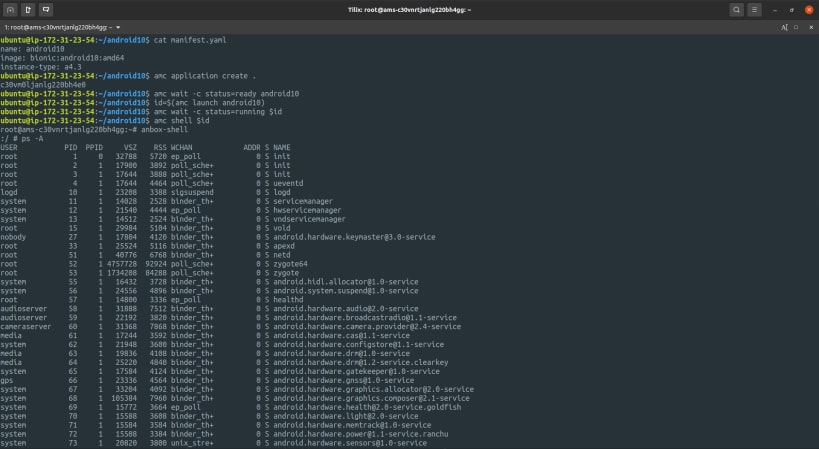Click the 'nobody' user name
Image resolution: width=819 pixels, height=449 pixels.
point(13,237)
